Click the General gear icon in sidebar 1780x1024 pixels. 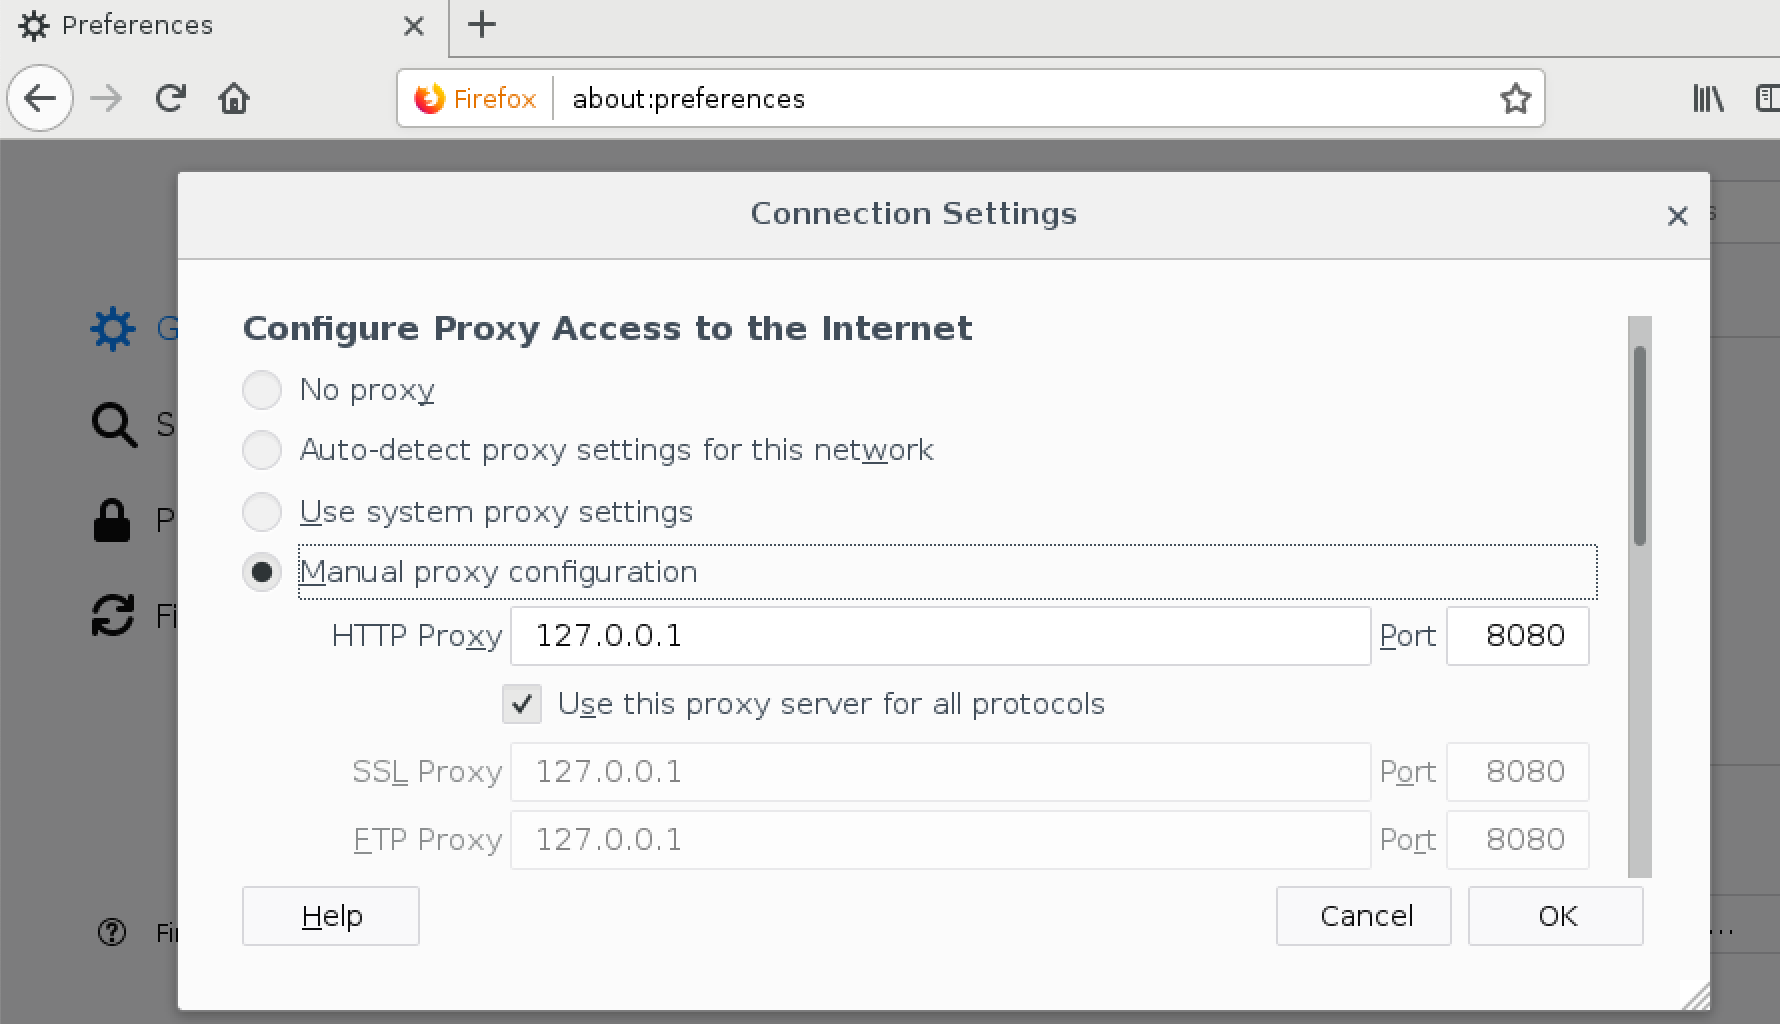(x=112, y=328)
